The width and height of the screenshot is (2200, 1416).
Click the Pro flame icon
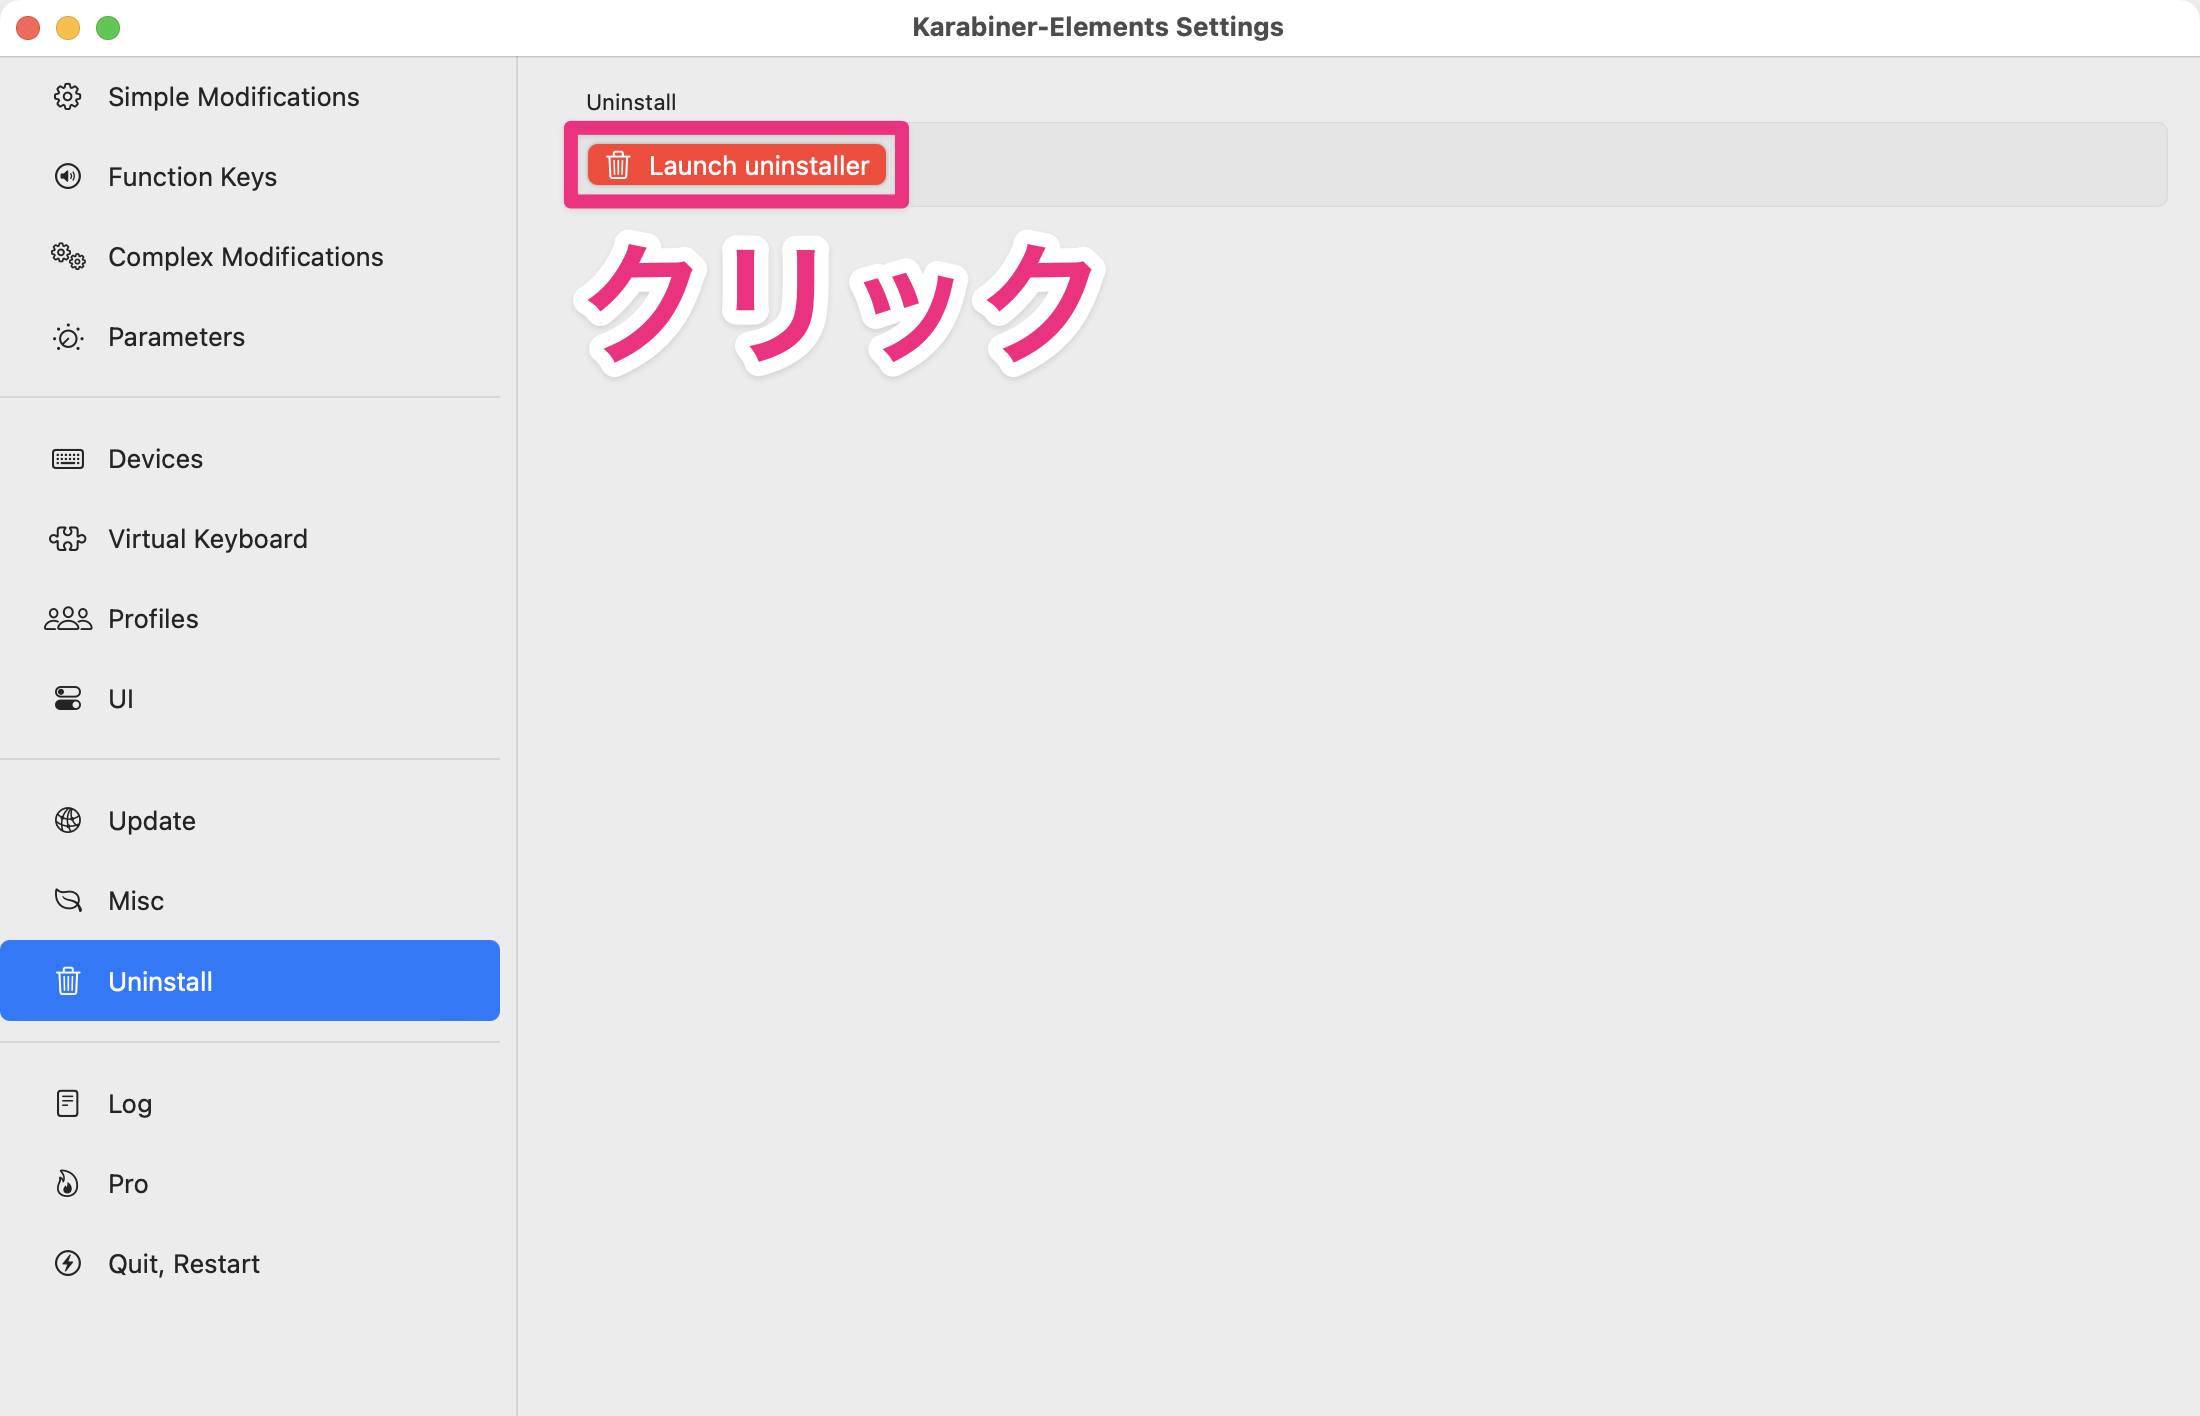[x=67, y=1183]
